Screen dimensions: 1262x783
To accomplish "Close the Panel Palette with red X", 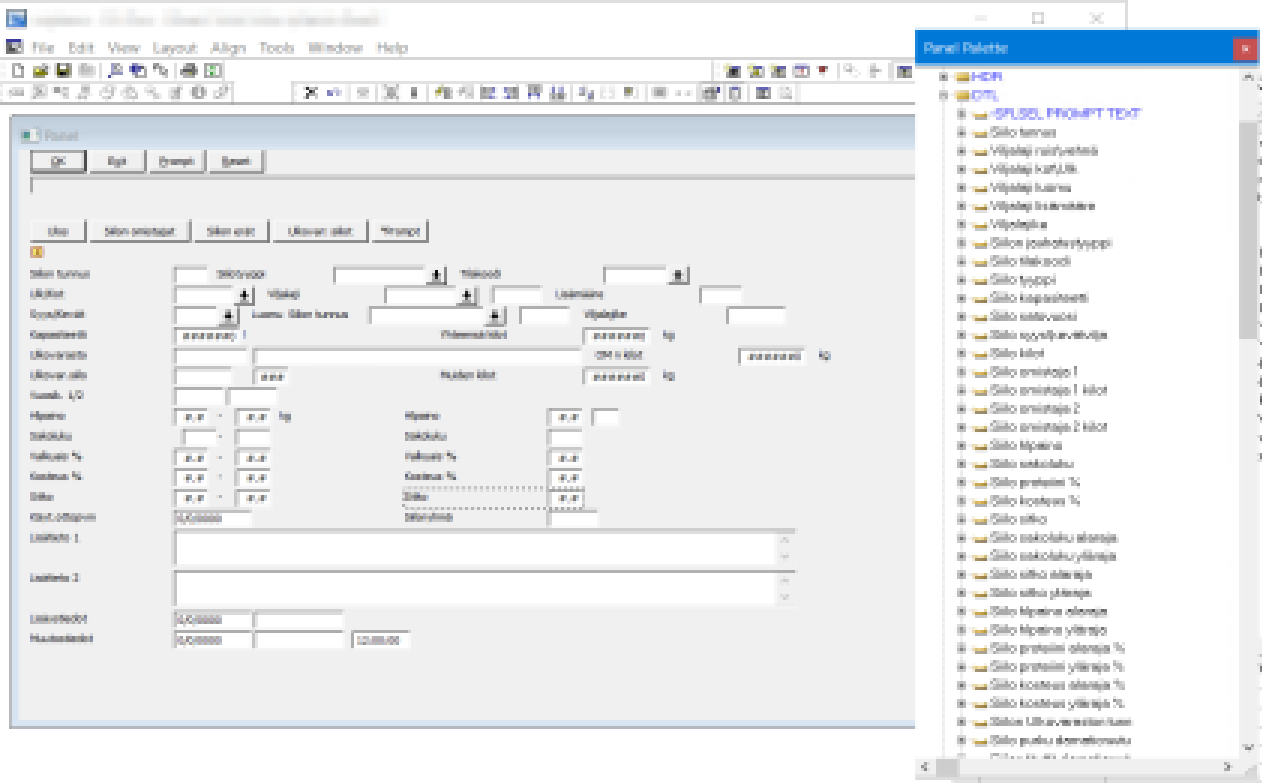I will tap(1244, 48).
